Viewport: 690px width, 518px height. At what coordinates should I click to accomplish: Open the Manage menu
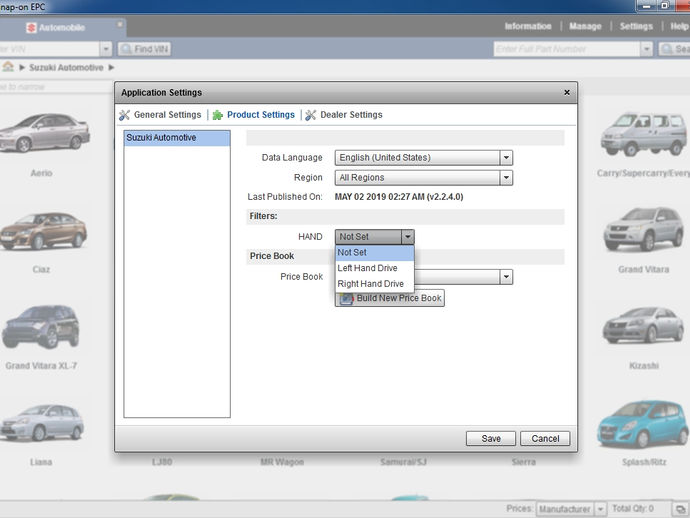click(585, 26)
